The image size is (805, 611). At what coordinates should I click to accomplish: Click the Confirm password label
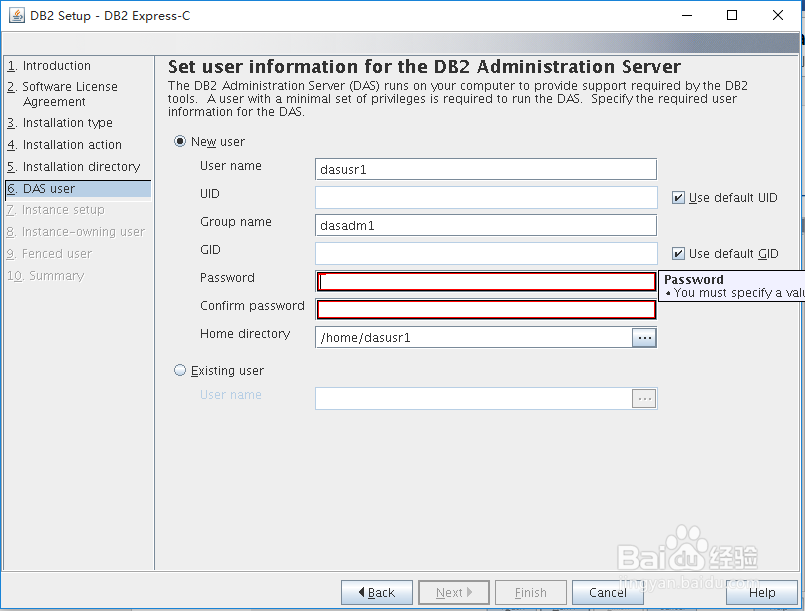coord(252,306)
